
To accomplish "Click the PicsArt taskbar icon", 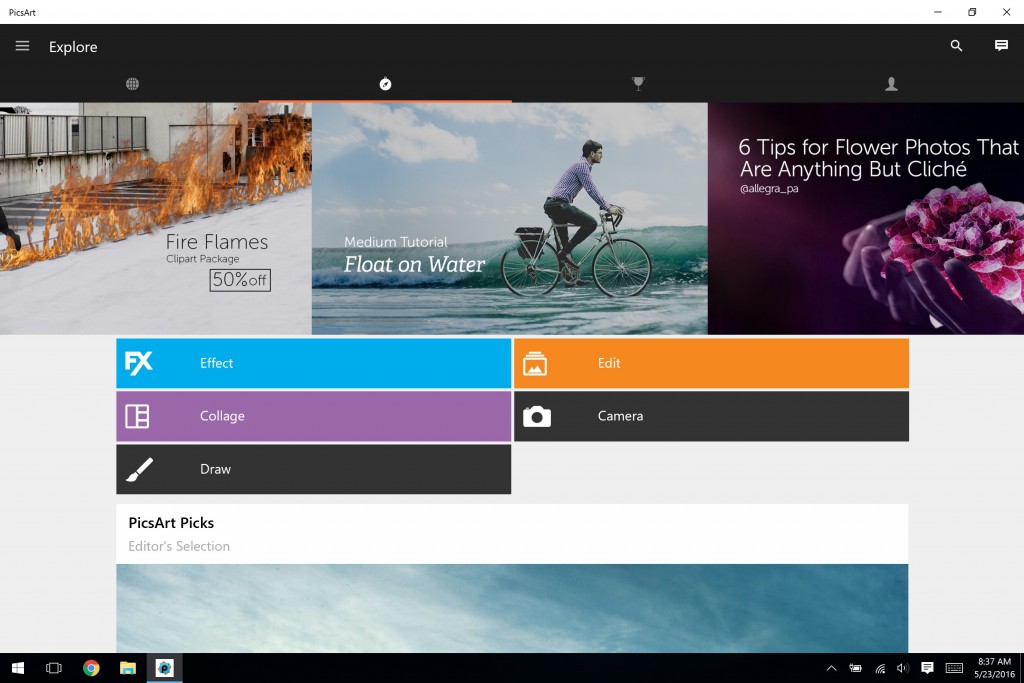I will [x=165, y=668].
